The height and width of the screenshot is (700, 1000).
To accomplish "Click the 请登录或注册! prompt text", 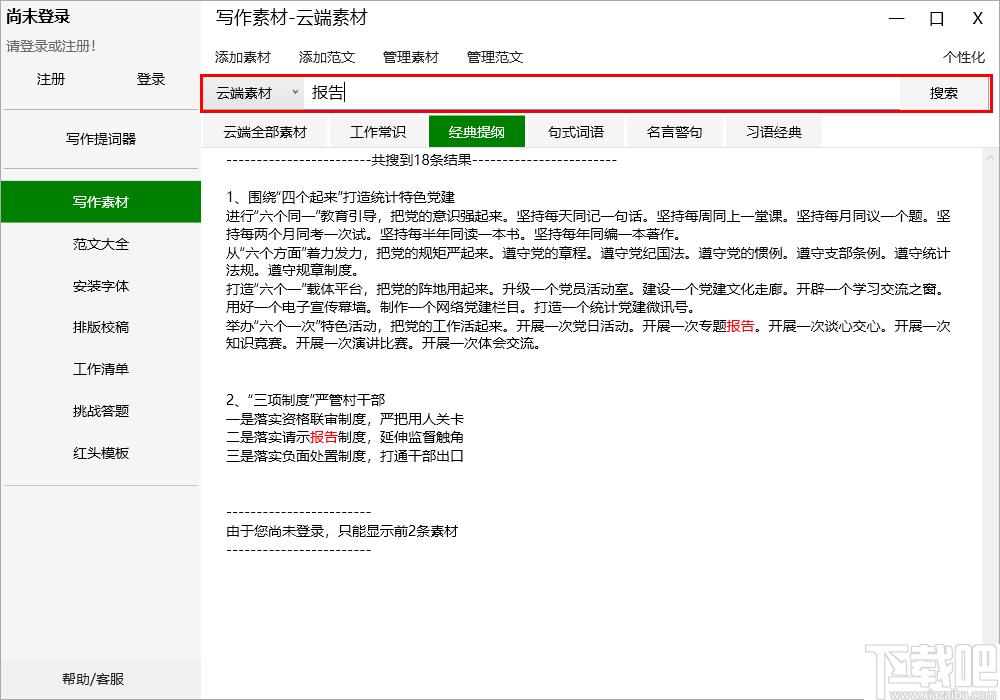I will (x=51, y=46).
